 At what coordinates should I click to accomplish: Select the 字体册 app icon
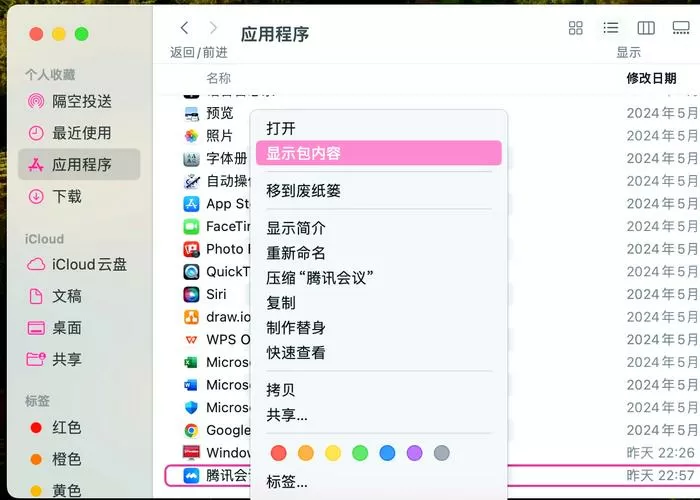[x=192, y=158]
